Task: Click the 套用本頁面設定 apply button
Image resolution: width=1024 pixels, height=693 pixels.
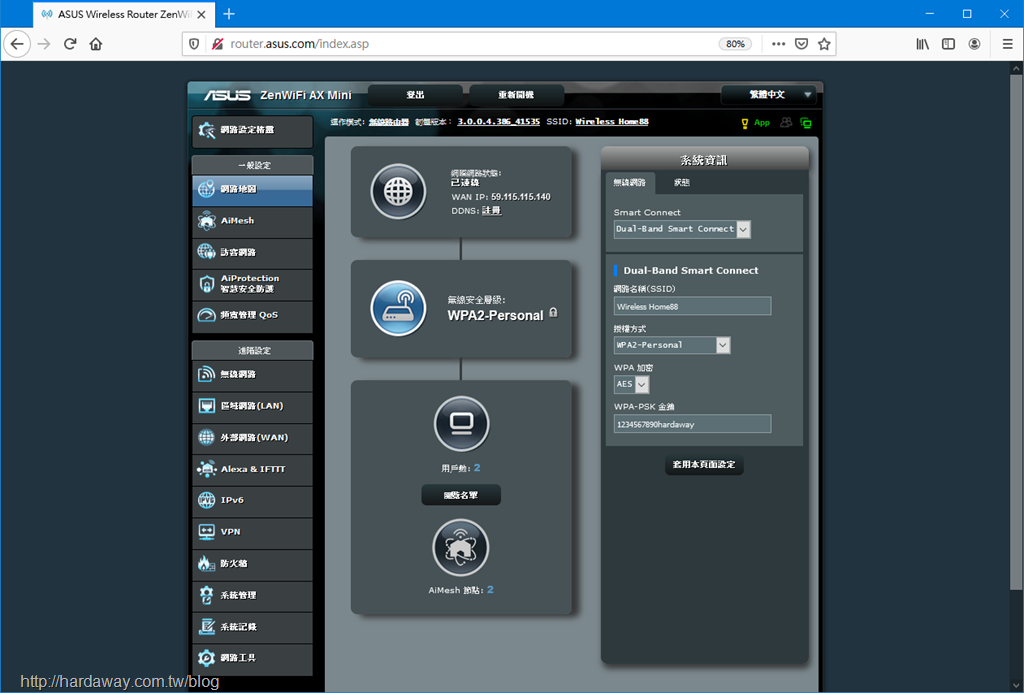Action: pos(704,464)
